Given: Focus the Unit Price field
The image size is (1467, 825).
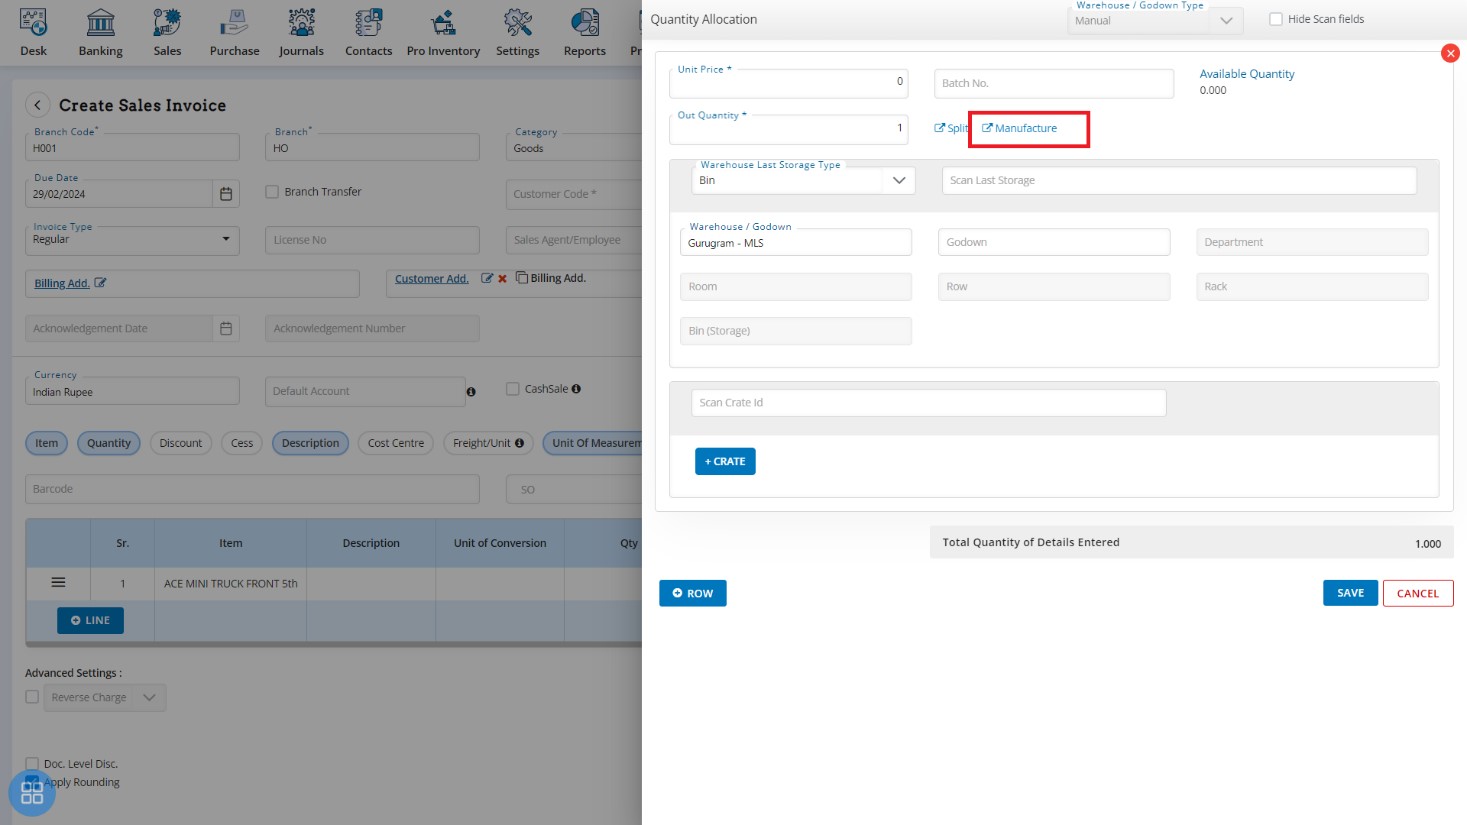Looking at the screenshot, I should tap(788, 82).
